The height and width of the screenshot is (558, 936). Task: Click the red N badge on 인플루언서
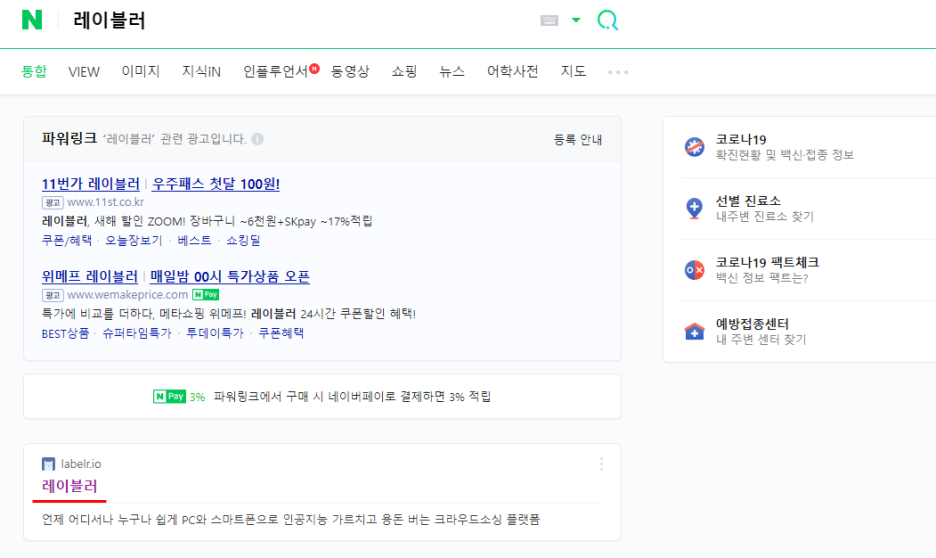coord(315,69)
